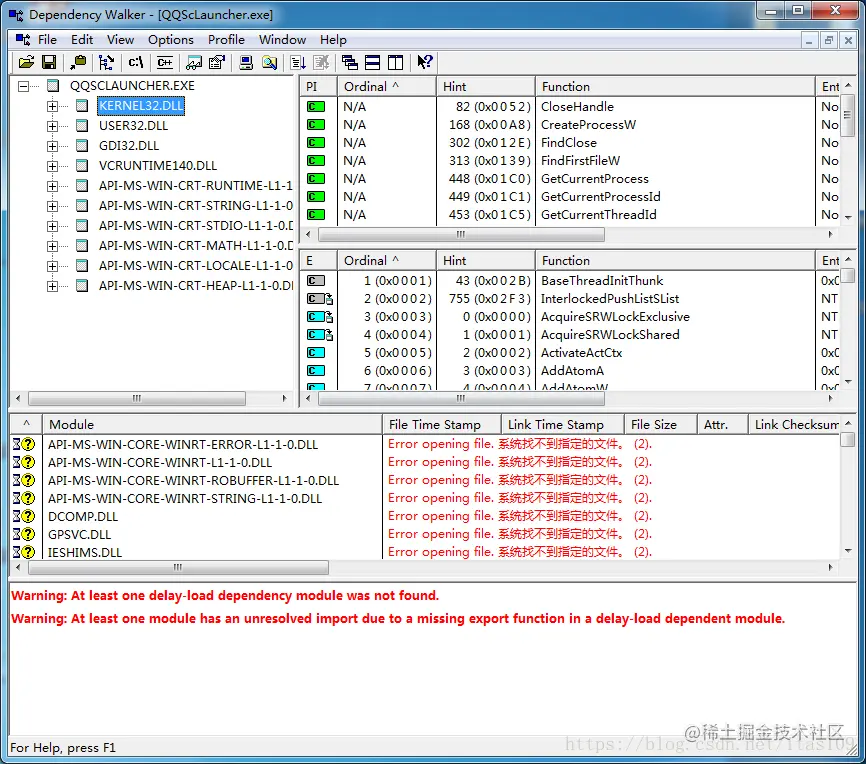Sort module list by Module column header
The height and width of the screenshot is (764, 866).
tap(213, 425)
